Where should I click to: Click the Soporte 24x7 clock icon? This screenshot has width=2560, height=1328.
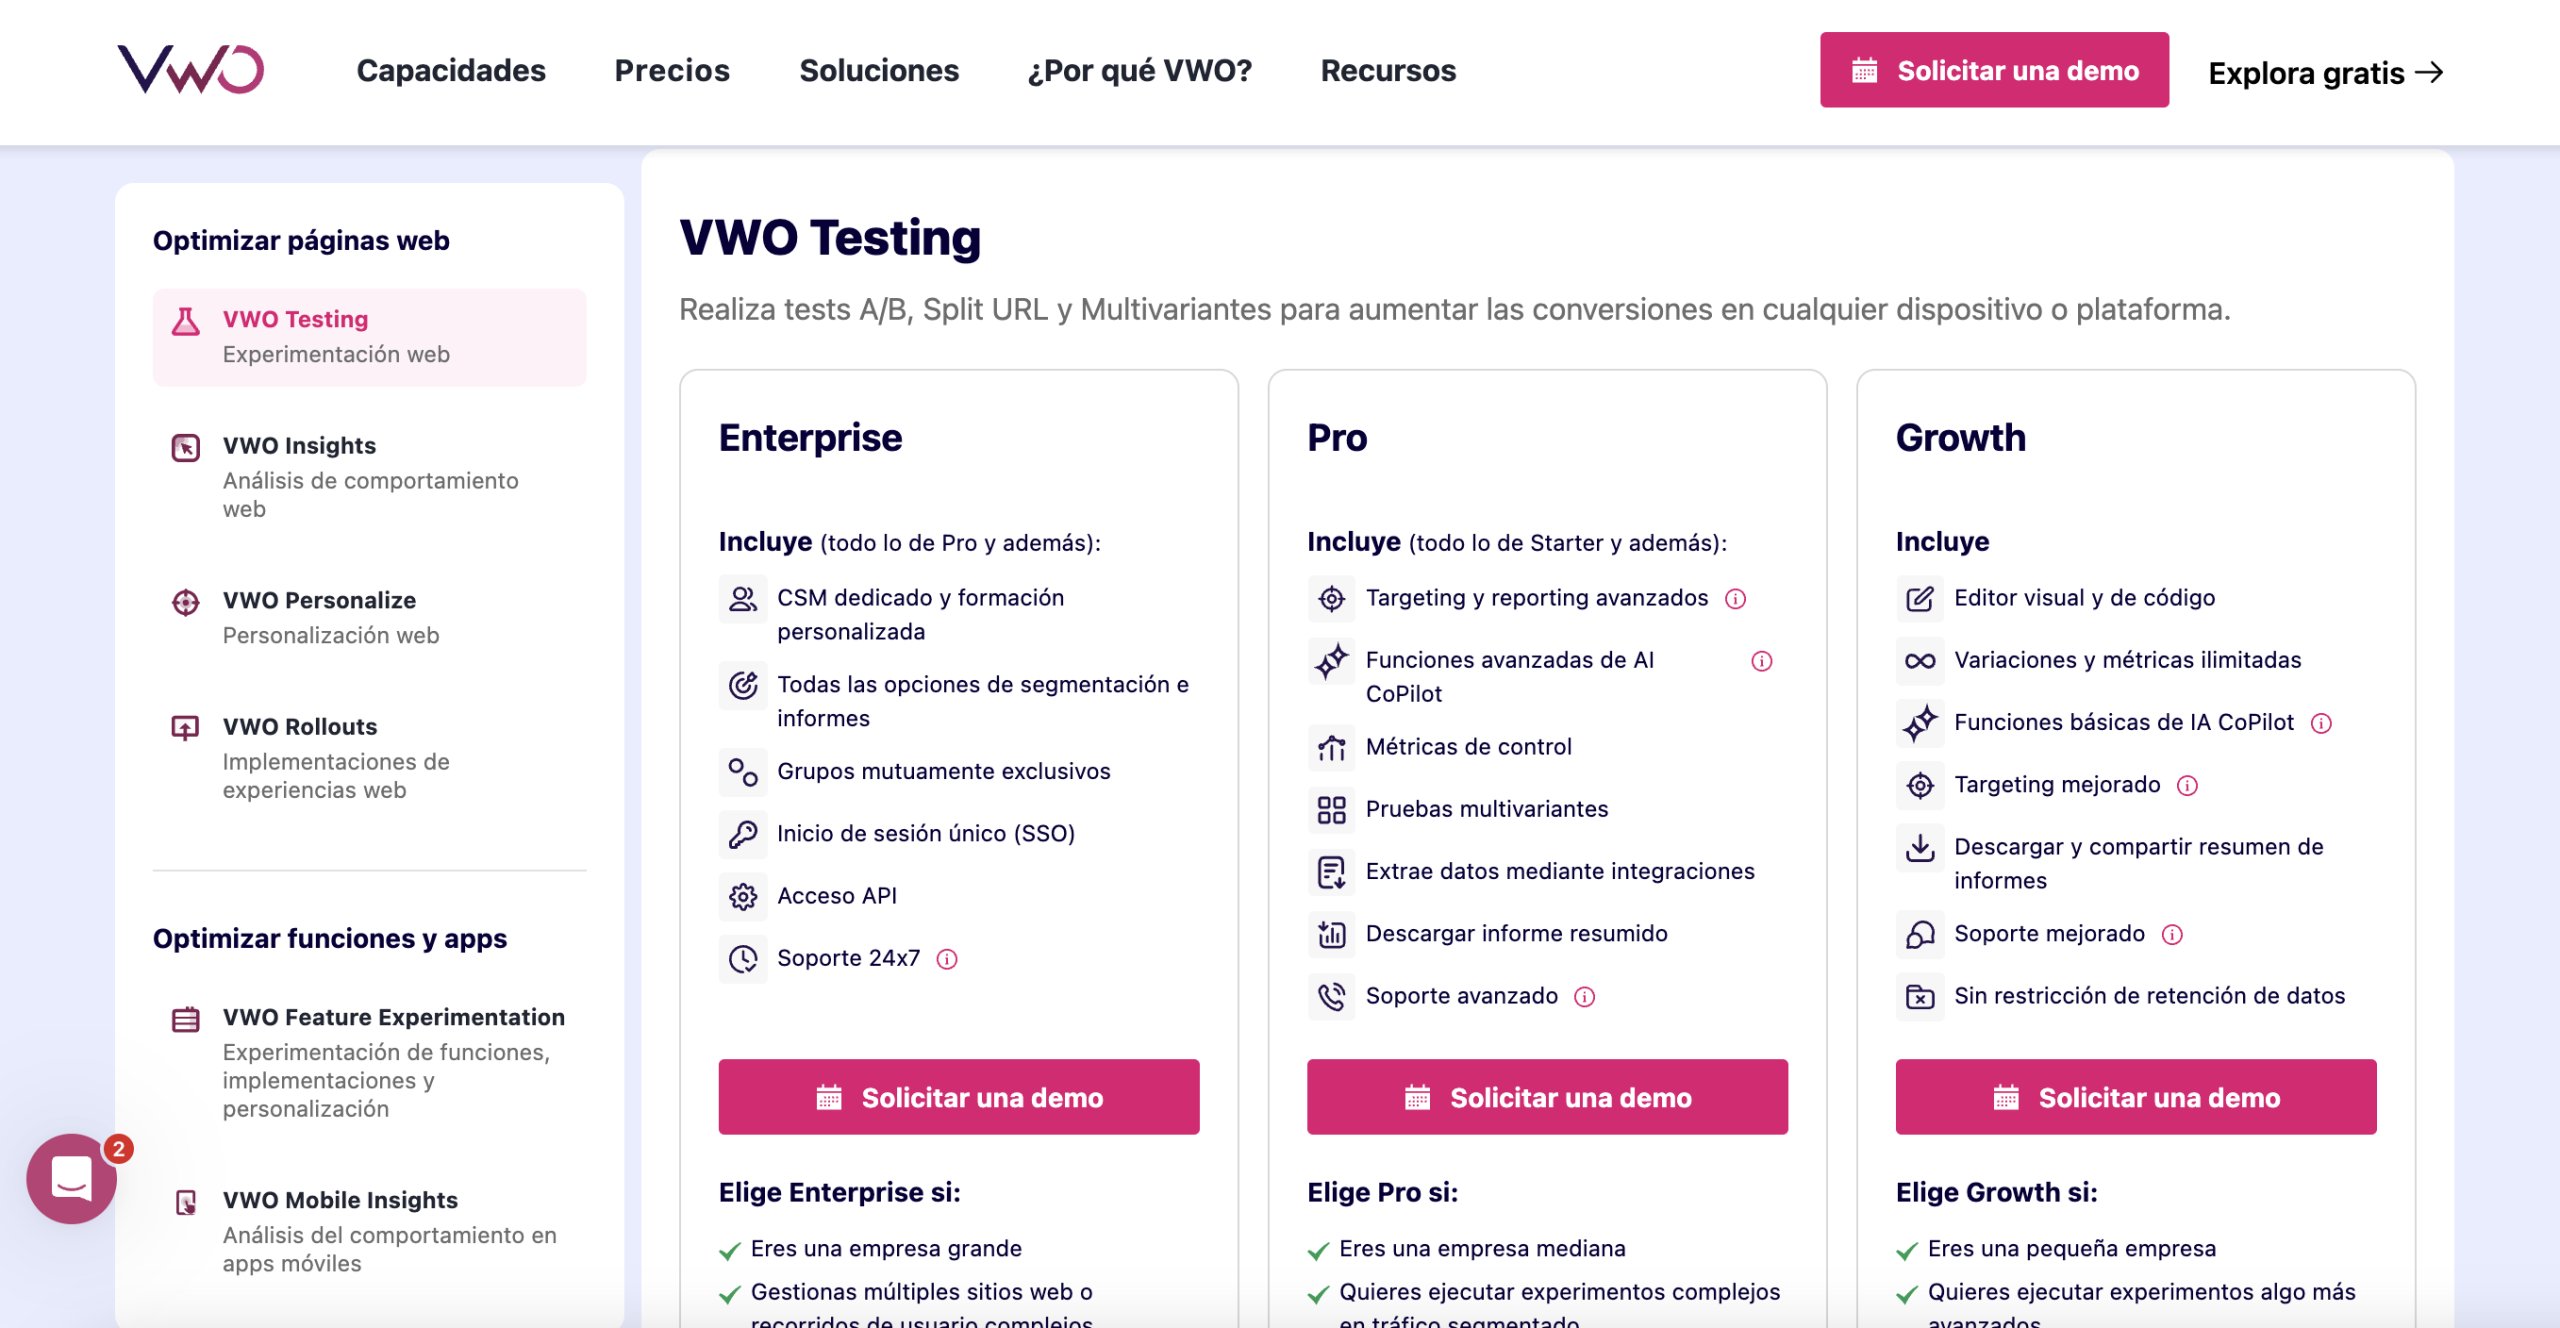(744, 958)
